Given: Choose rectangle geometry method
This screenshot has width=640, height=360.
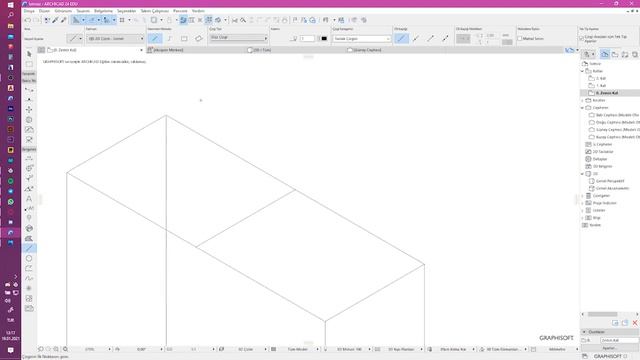Looking at the screenshot, I should pyautogui.click(x=184, y=38).
